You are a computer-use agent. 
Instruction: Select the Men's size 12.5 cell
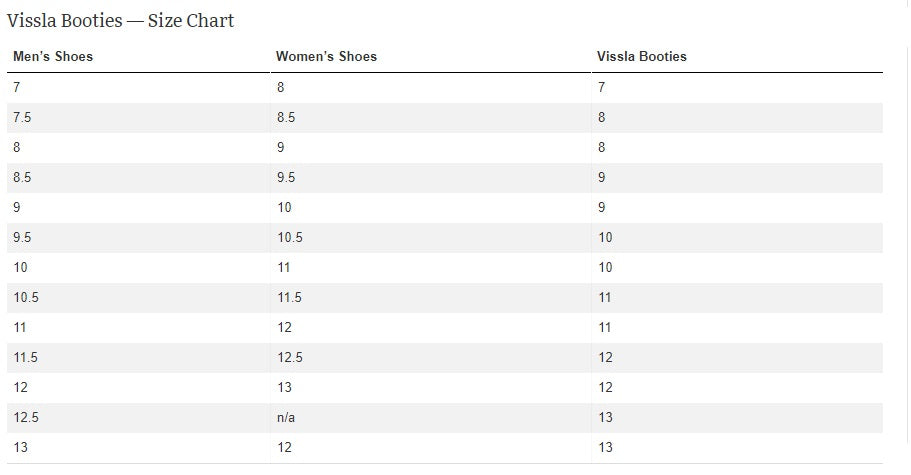pyautogui.click(x=25, y=417)
